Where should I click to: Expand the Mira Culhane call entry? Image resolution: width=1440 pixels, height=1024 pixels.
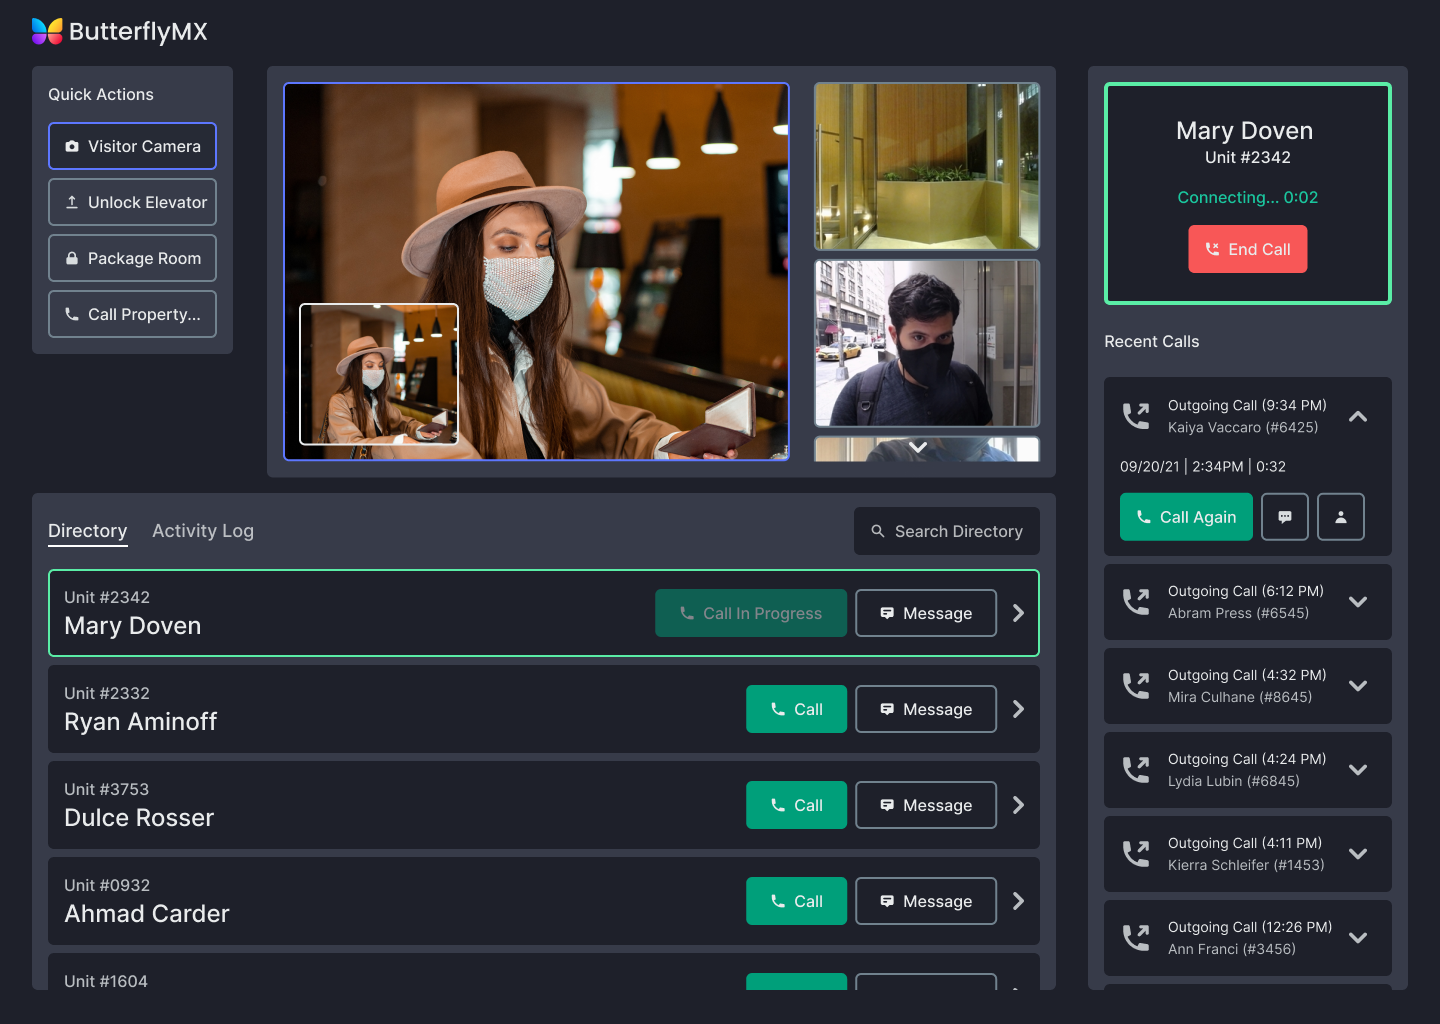1357,686
